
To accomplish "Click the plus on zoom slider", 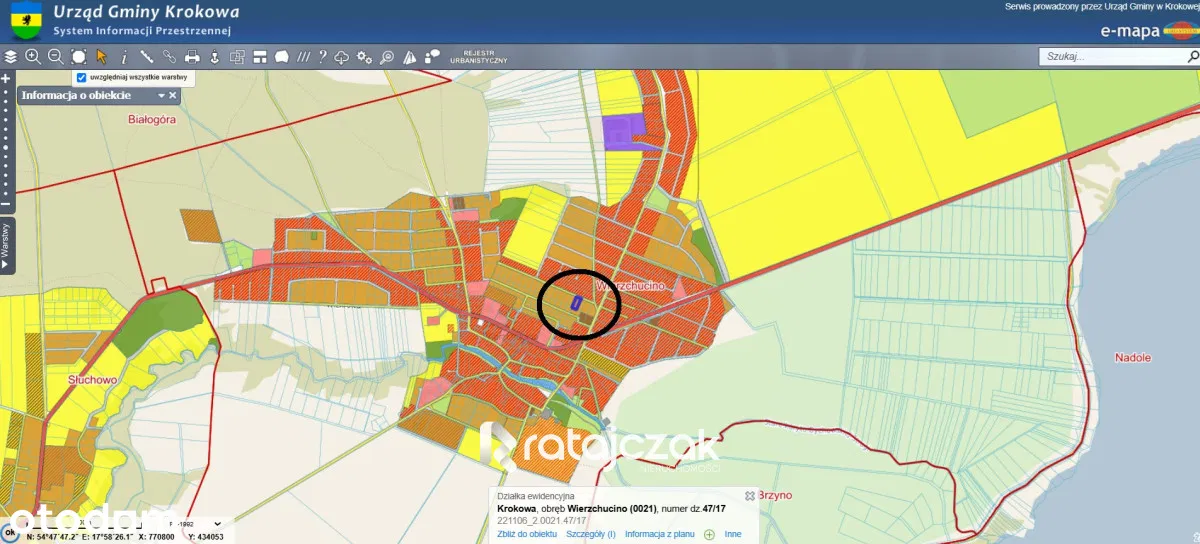I will [6, 78].
